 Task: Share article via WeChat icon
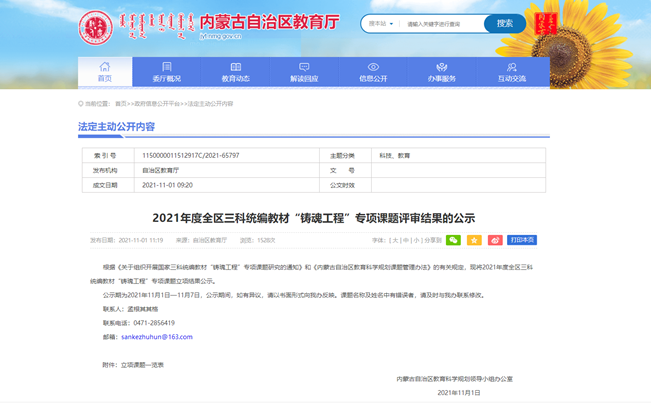[x=453, y=240]
